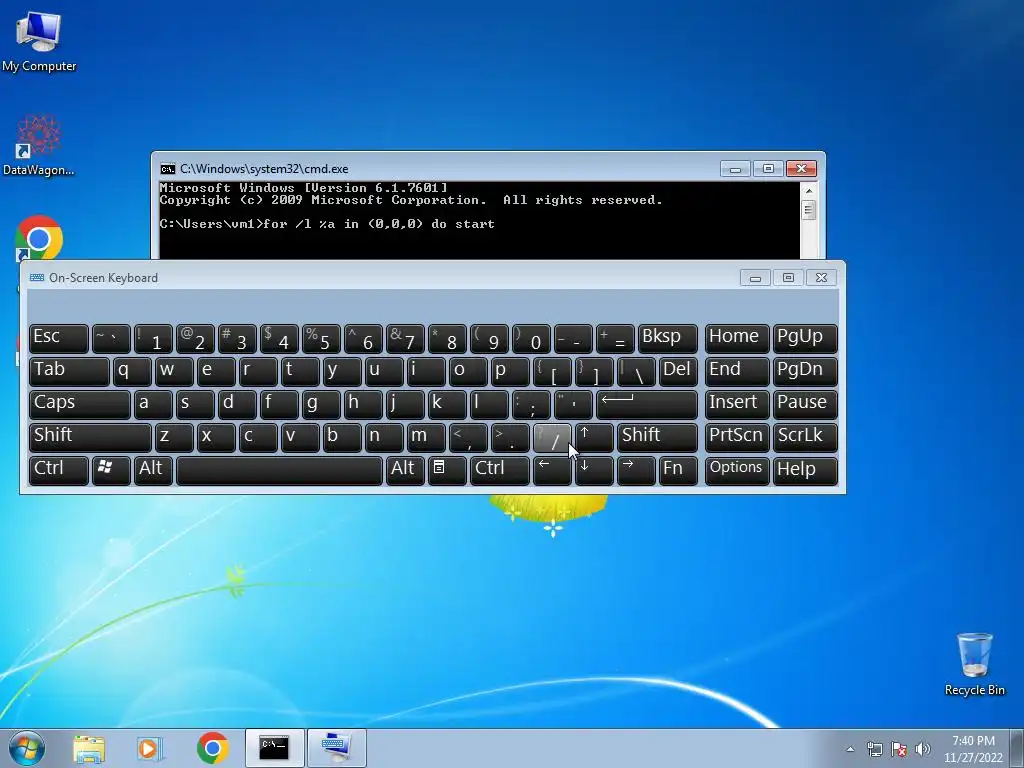
Task: Open the Action Center flag tray icon
Action: pyautogui.click(x=899, y=749)
